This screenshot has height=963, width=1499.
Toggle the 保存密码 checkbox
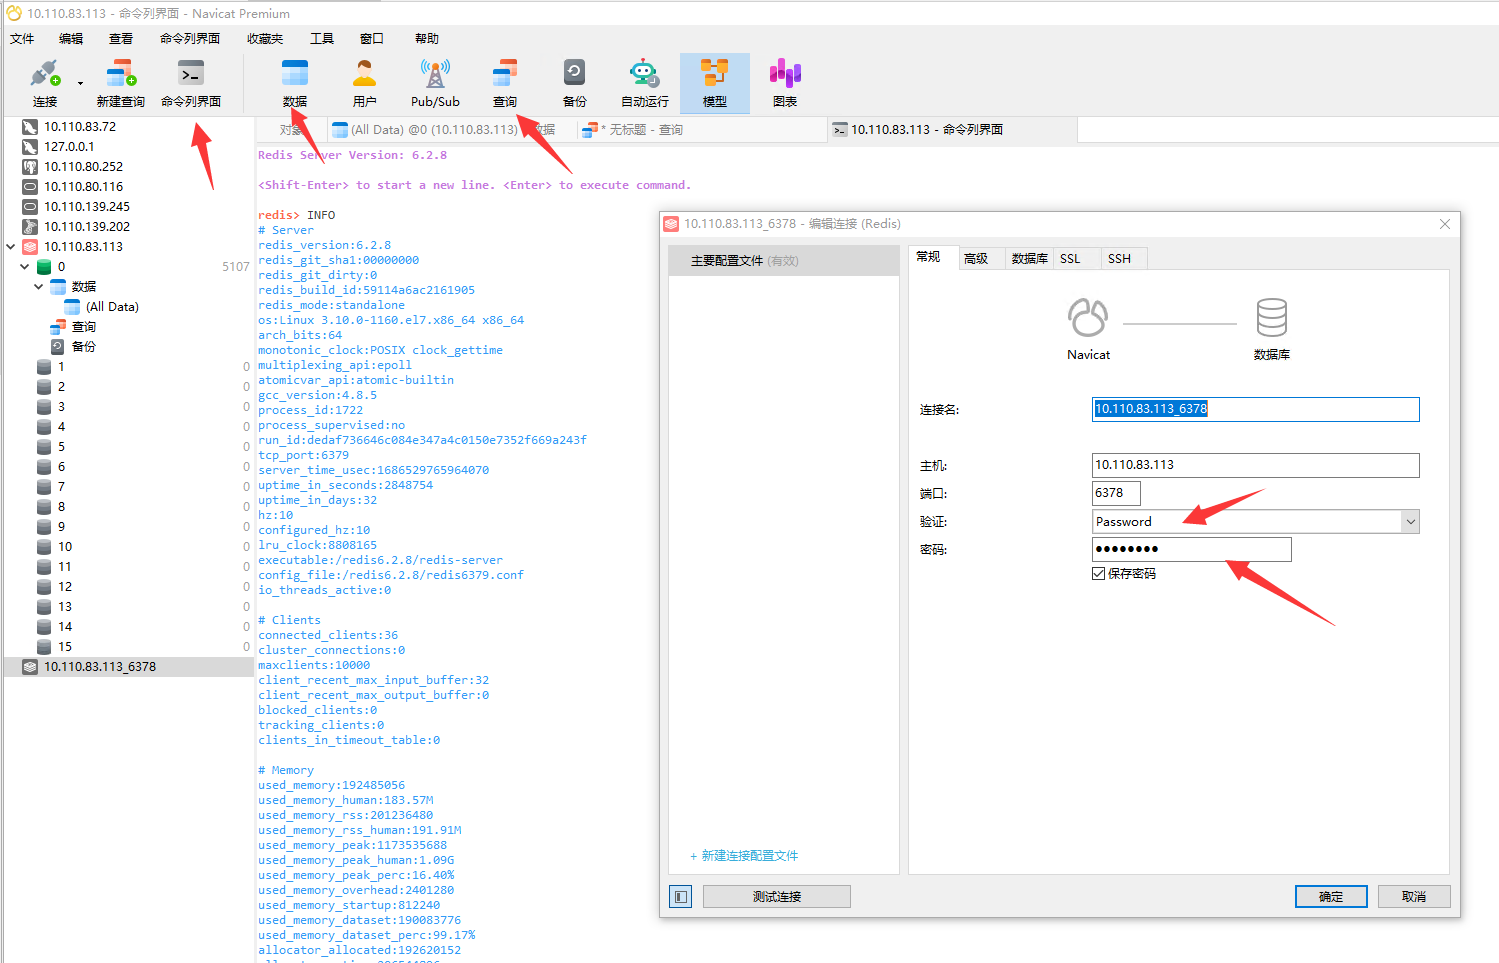click(x=1098, y=573)
